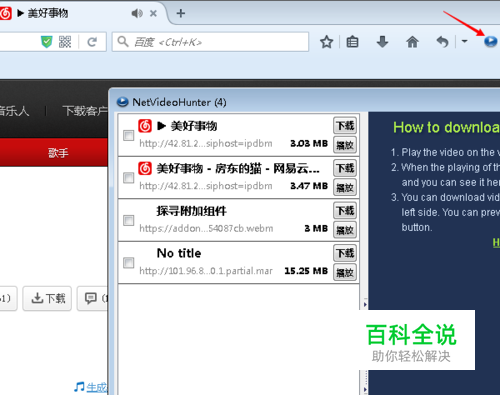500x395 pixels.
Task: Reload the page with refresh icon
Action: (x=92, y=42)
